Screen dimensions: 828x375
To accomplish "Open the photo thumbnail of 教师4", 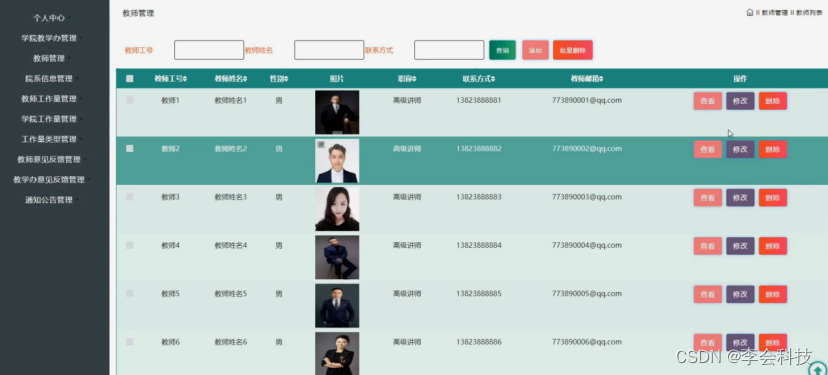I will [337, 257].
